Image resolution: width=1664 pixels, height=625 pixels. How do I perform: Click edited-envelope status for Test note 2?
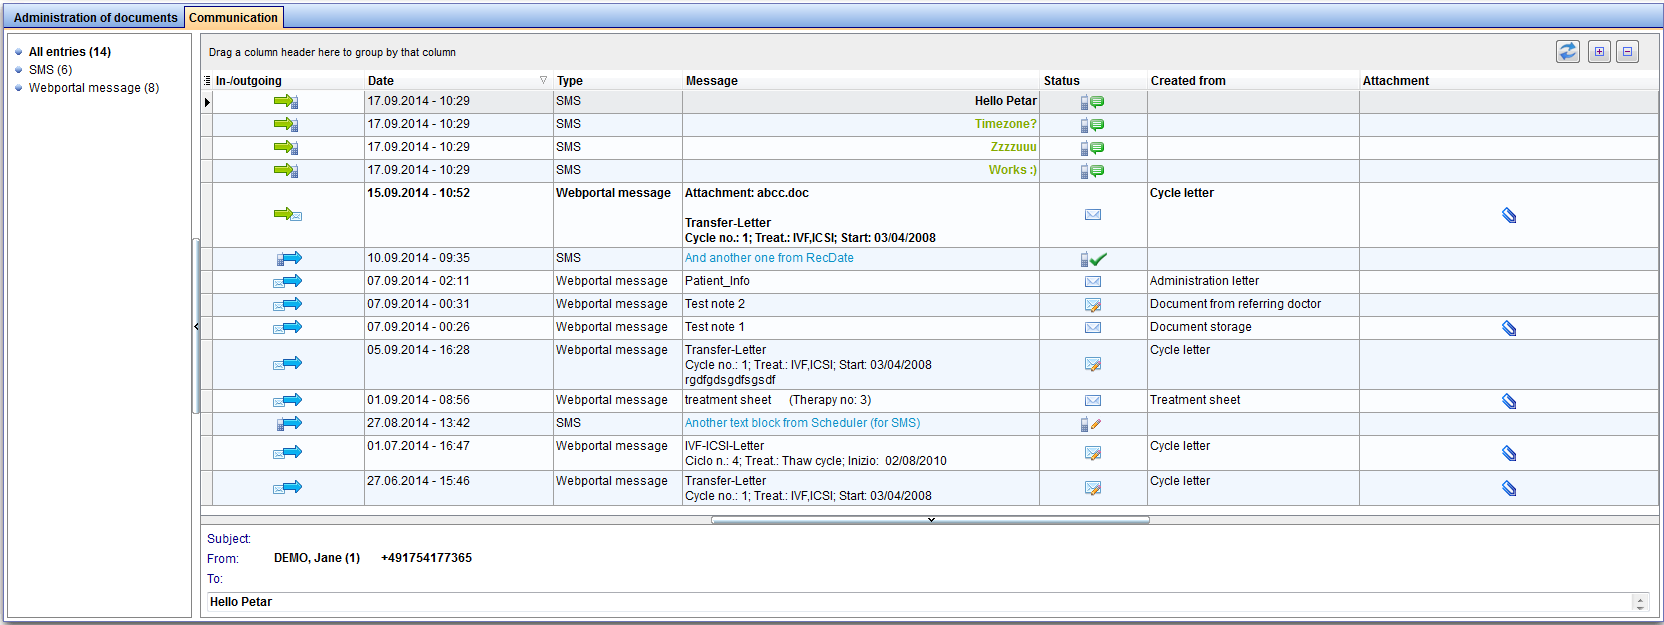[1093, 305]
